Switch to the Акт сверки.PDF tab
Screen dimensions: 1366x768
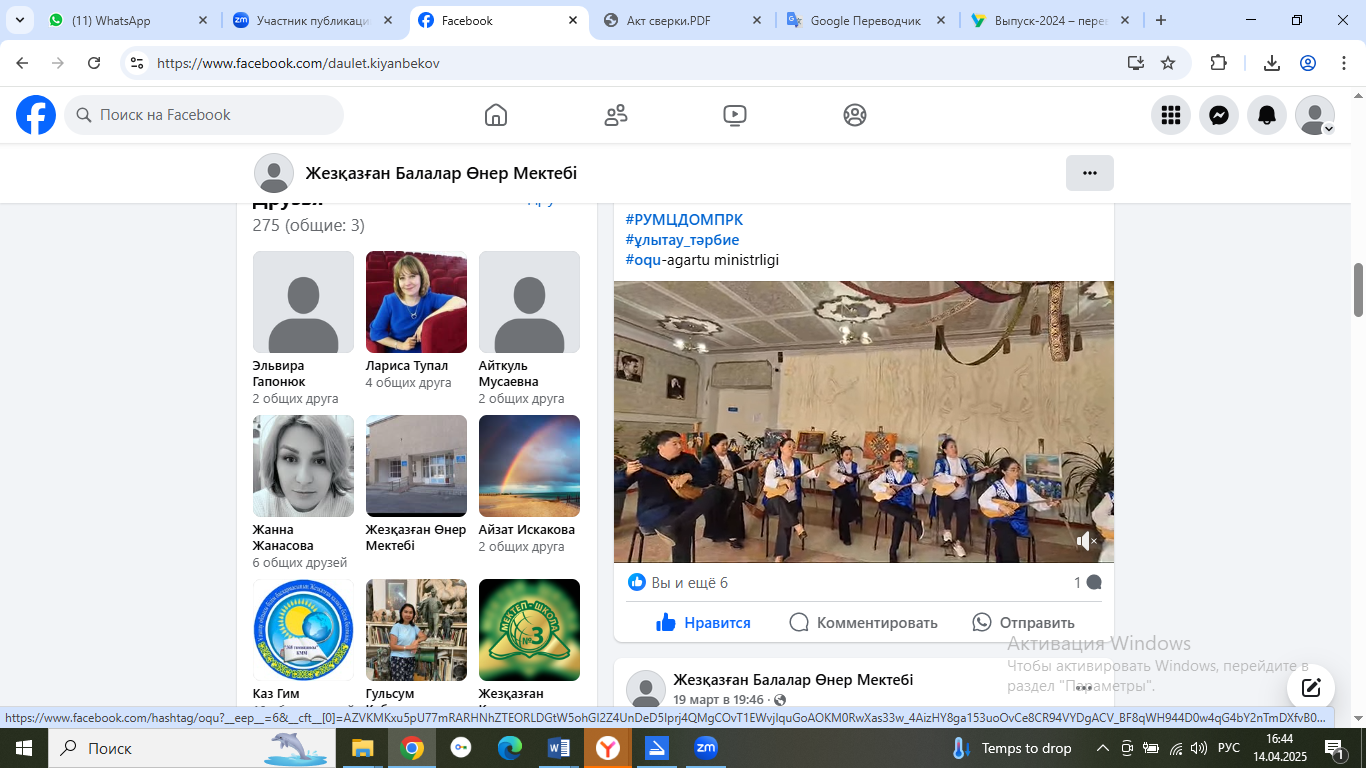683,20
